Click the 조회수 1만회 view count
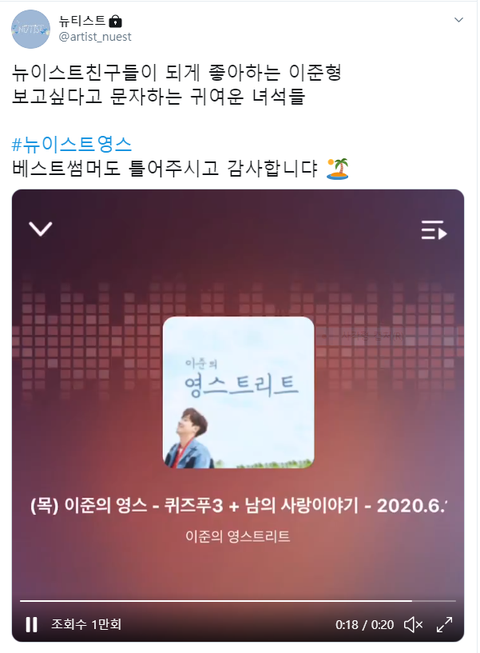Screen dimensions: 480x653 pos(86,624)
